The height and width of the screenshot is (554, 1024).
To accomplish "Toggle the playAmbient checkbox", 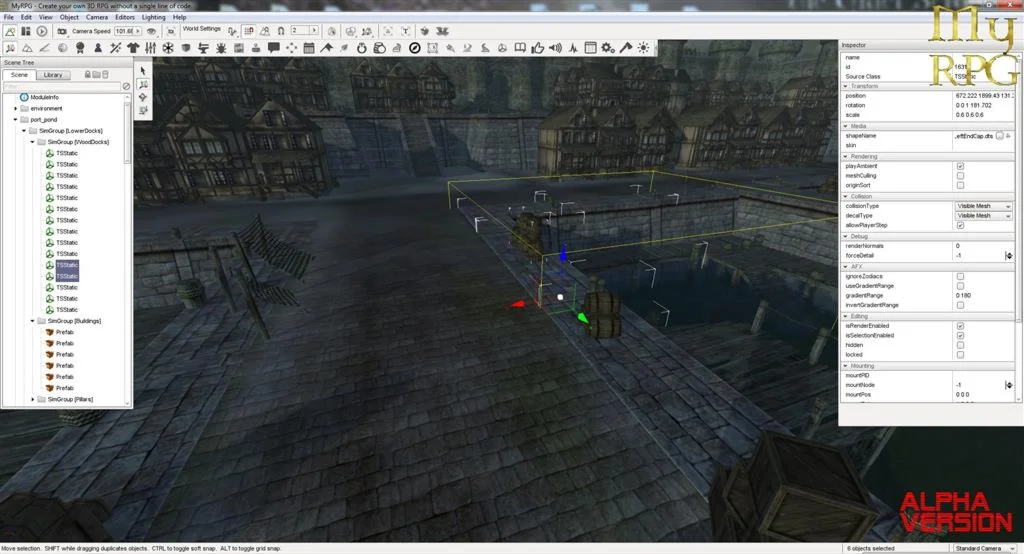I will [x=960, y=166].
